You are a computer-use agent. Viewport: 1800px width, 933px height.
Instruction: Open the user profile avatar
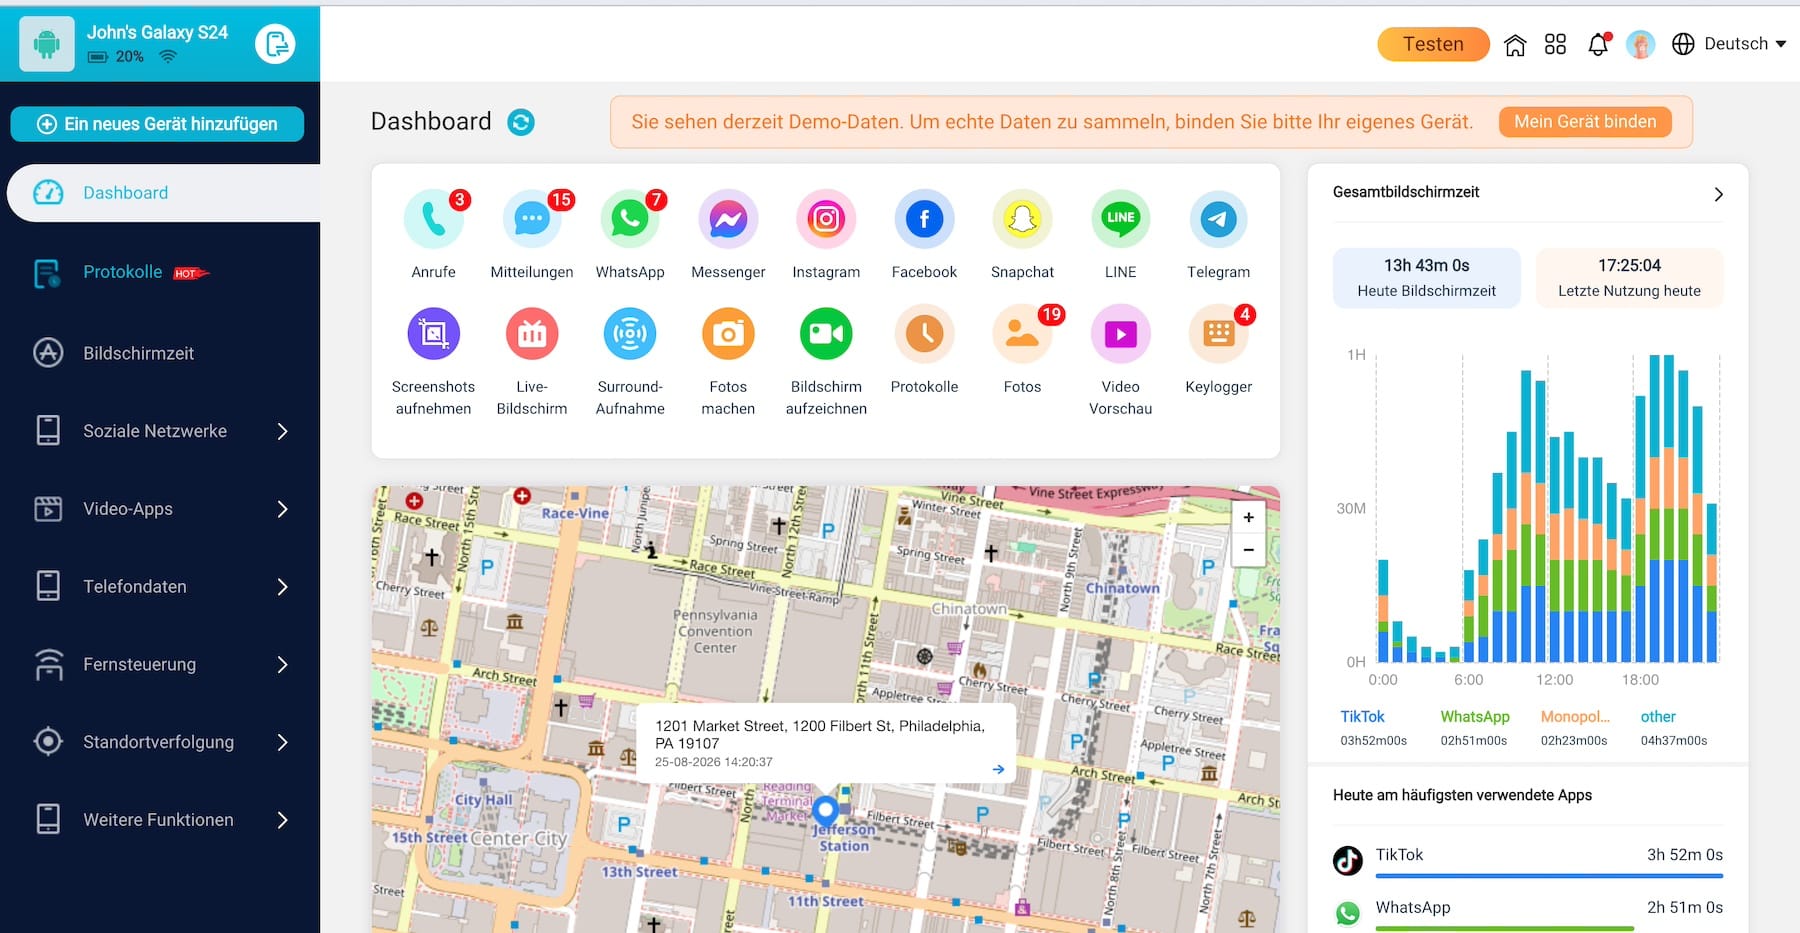coord(1640,44)
